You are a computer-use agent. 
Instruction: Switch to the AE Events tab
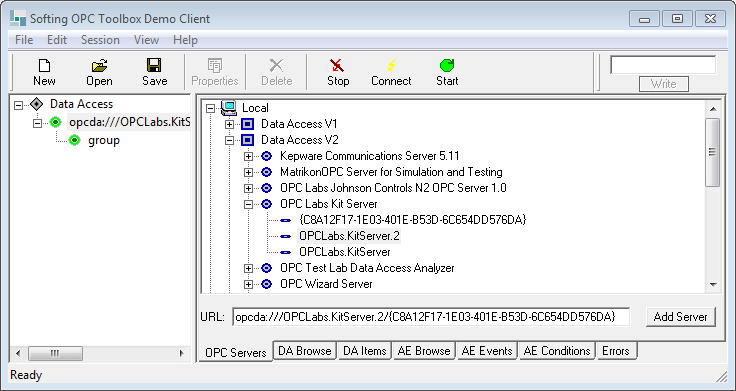coord(487,351)
